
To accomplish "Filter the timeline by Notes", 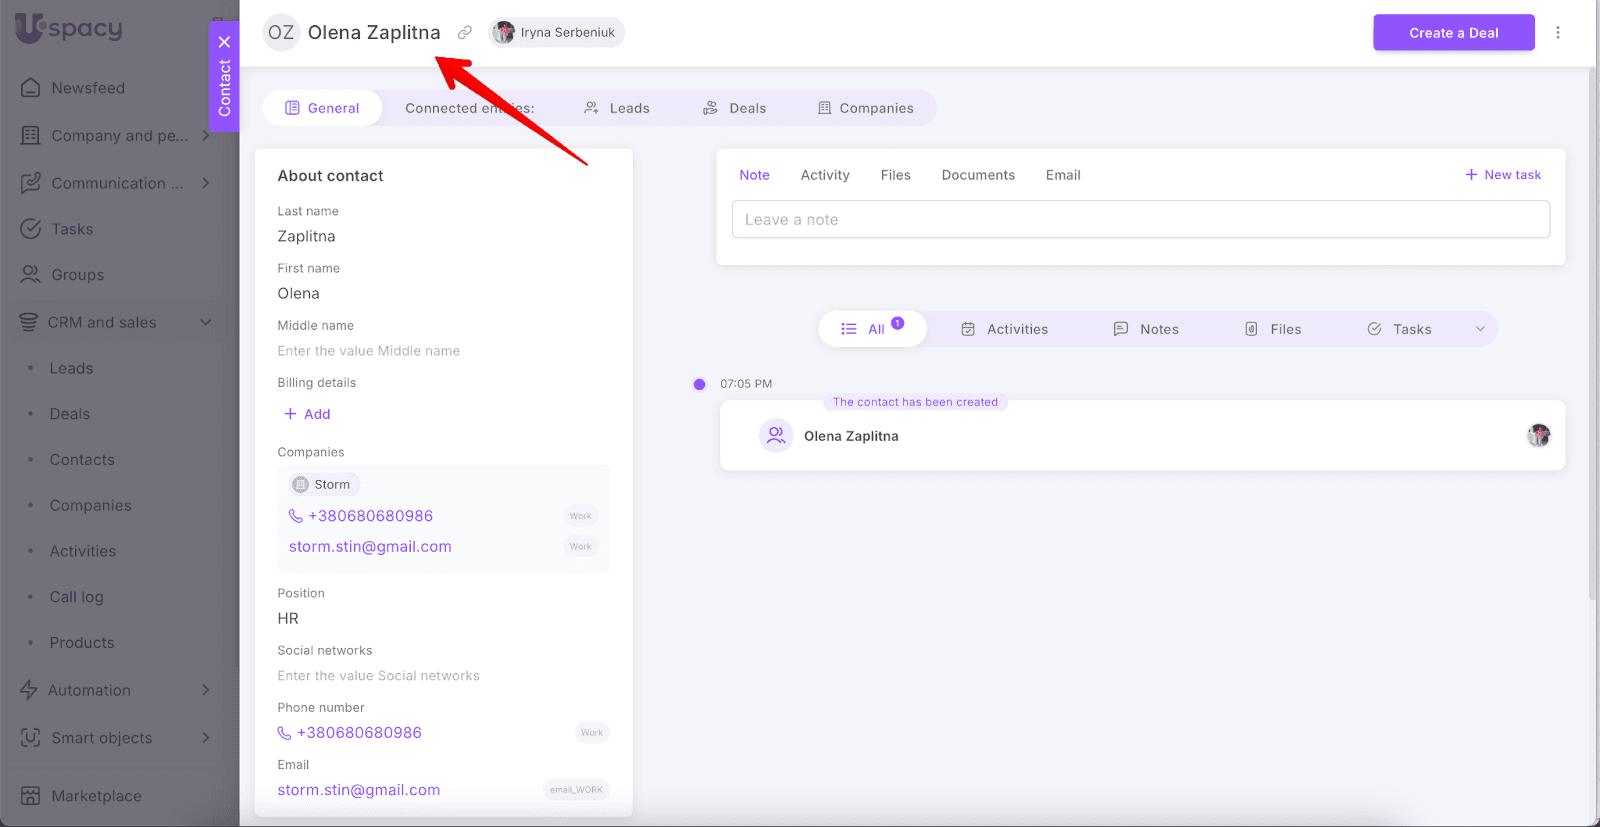I will click(1146, 329).
